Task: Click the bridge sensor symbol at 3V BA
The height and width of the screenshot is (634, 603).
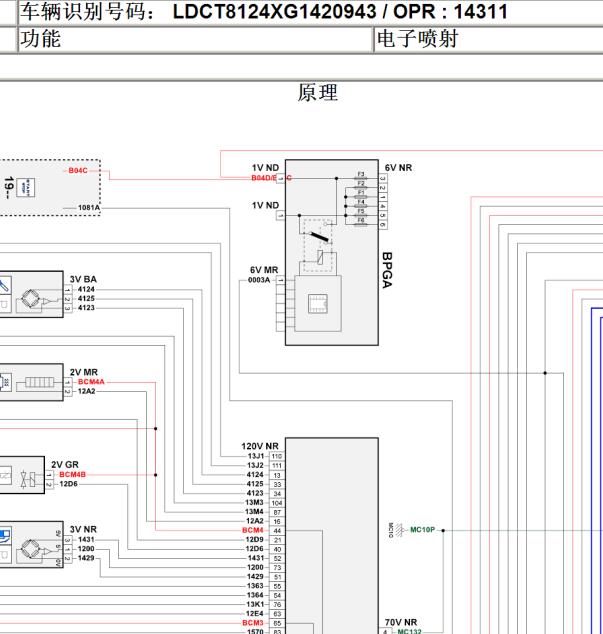Action: click(31, 299)
